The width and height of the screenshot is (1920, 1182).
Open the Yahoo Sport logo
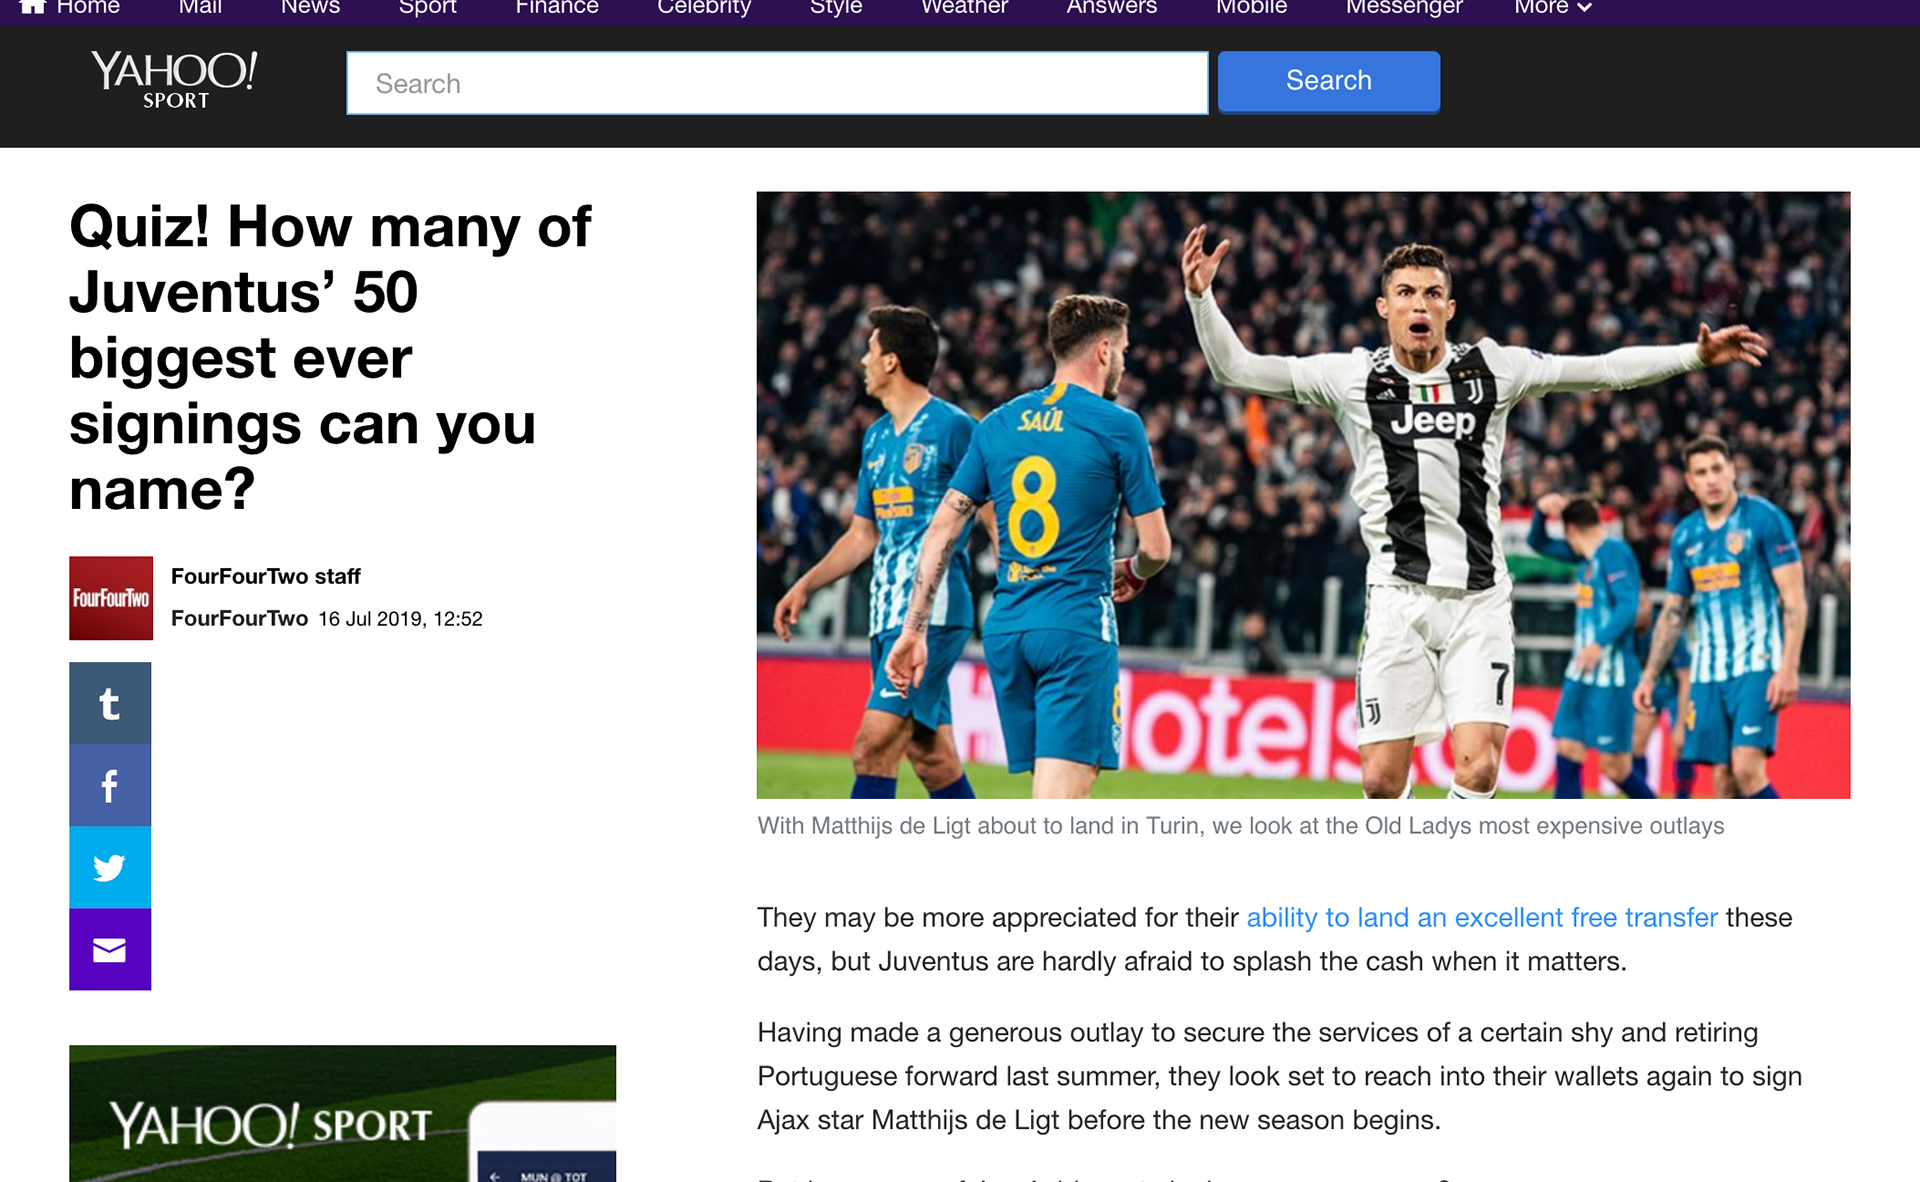[175, 79]
